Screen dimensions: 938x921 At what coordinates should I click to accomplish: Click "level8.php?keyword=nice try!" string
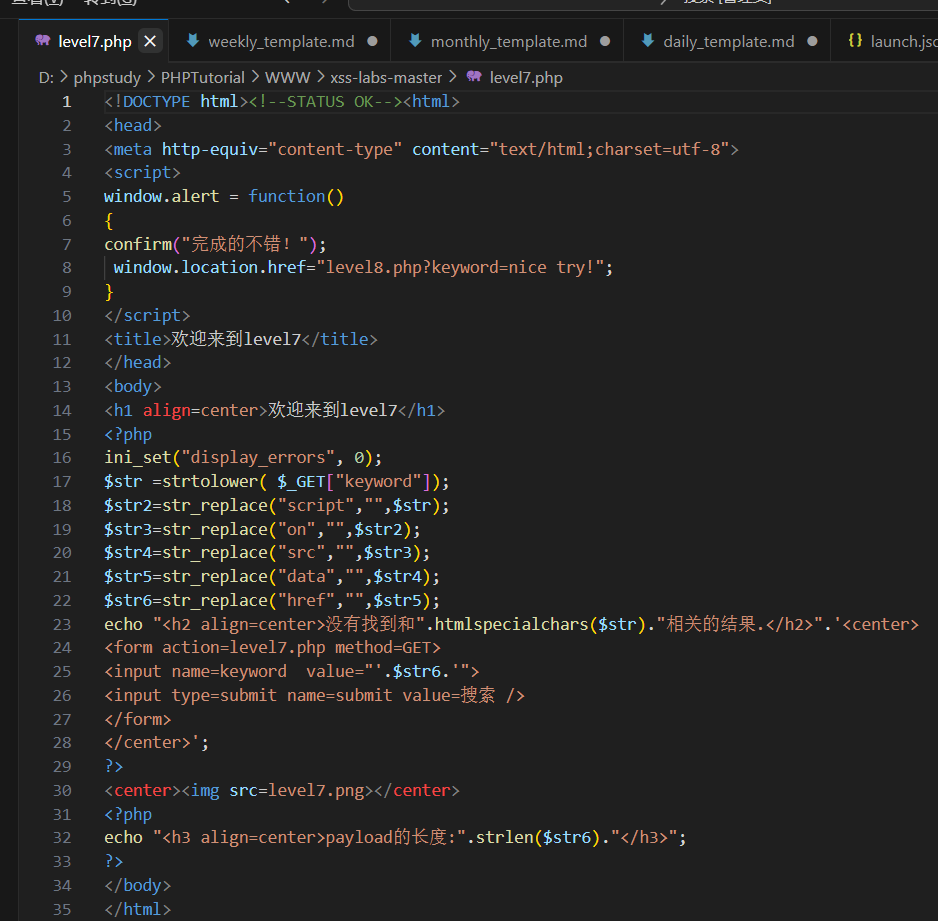click(460, 268)
